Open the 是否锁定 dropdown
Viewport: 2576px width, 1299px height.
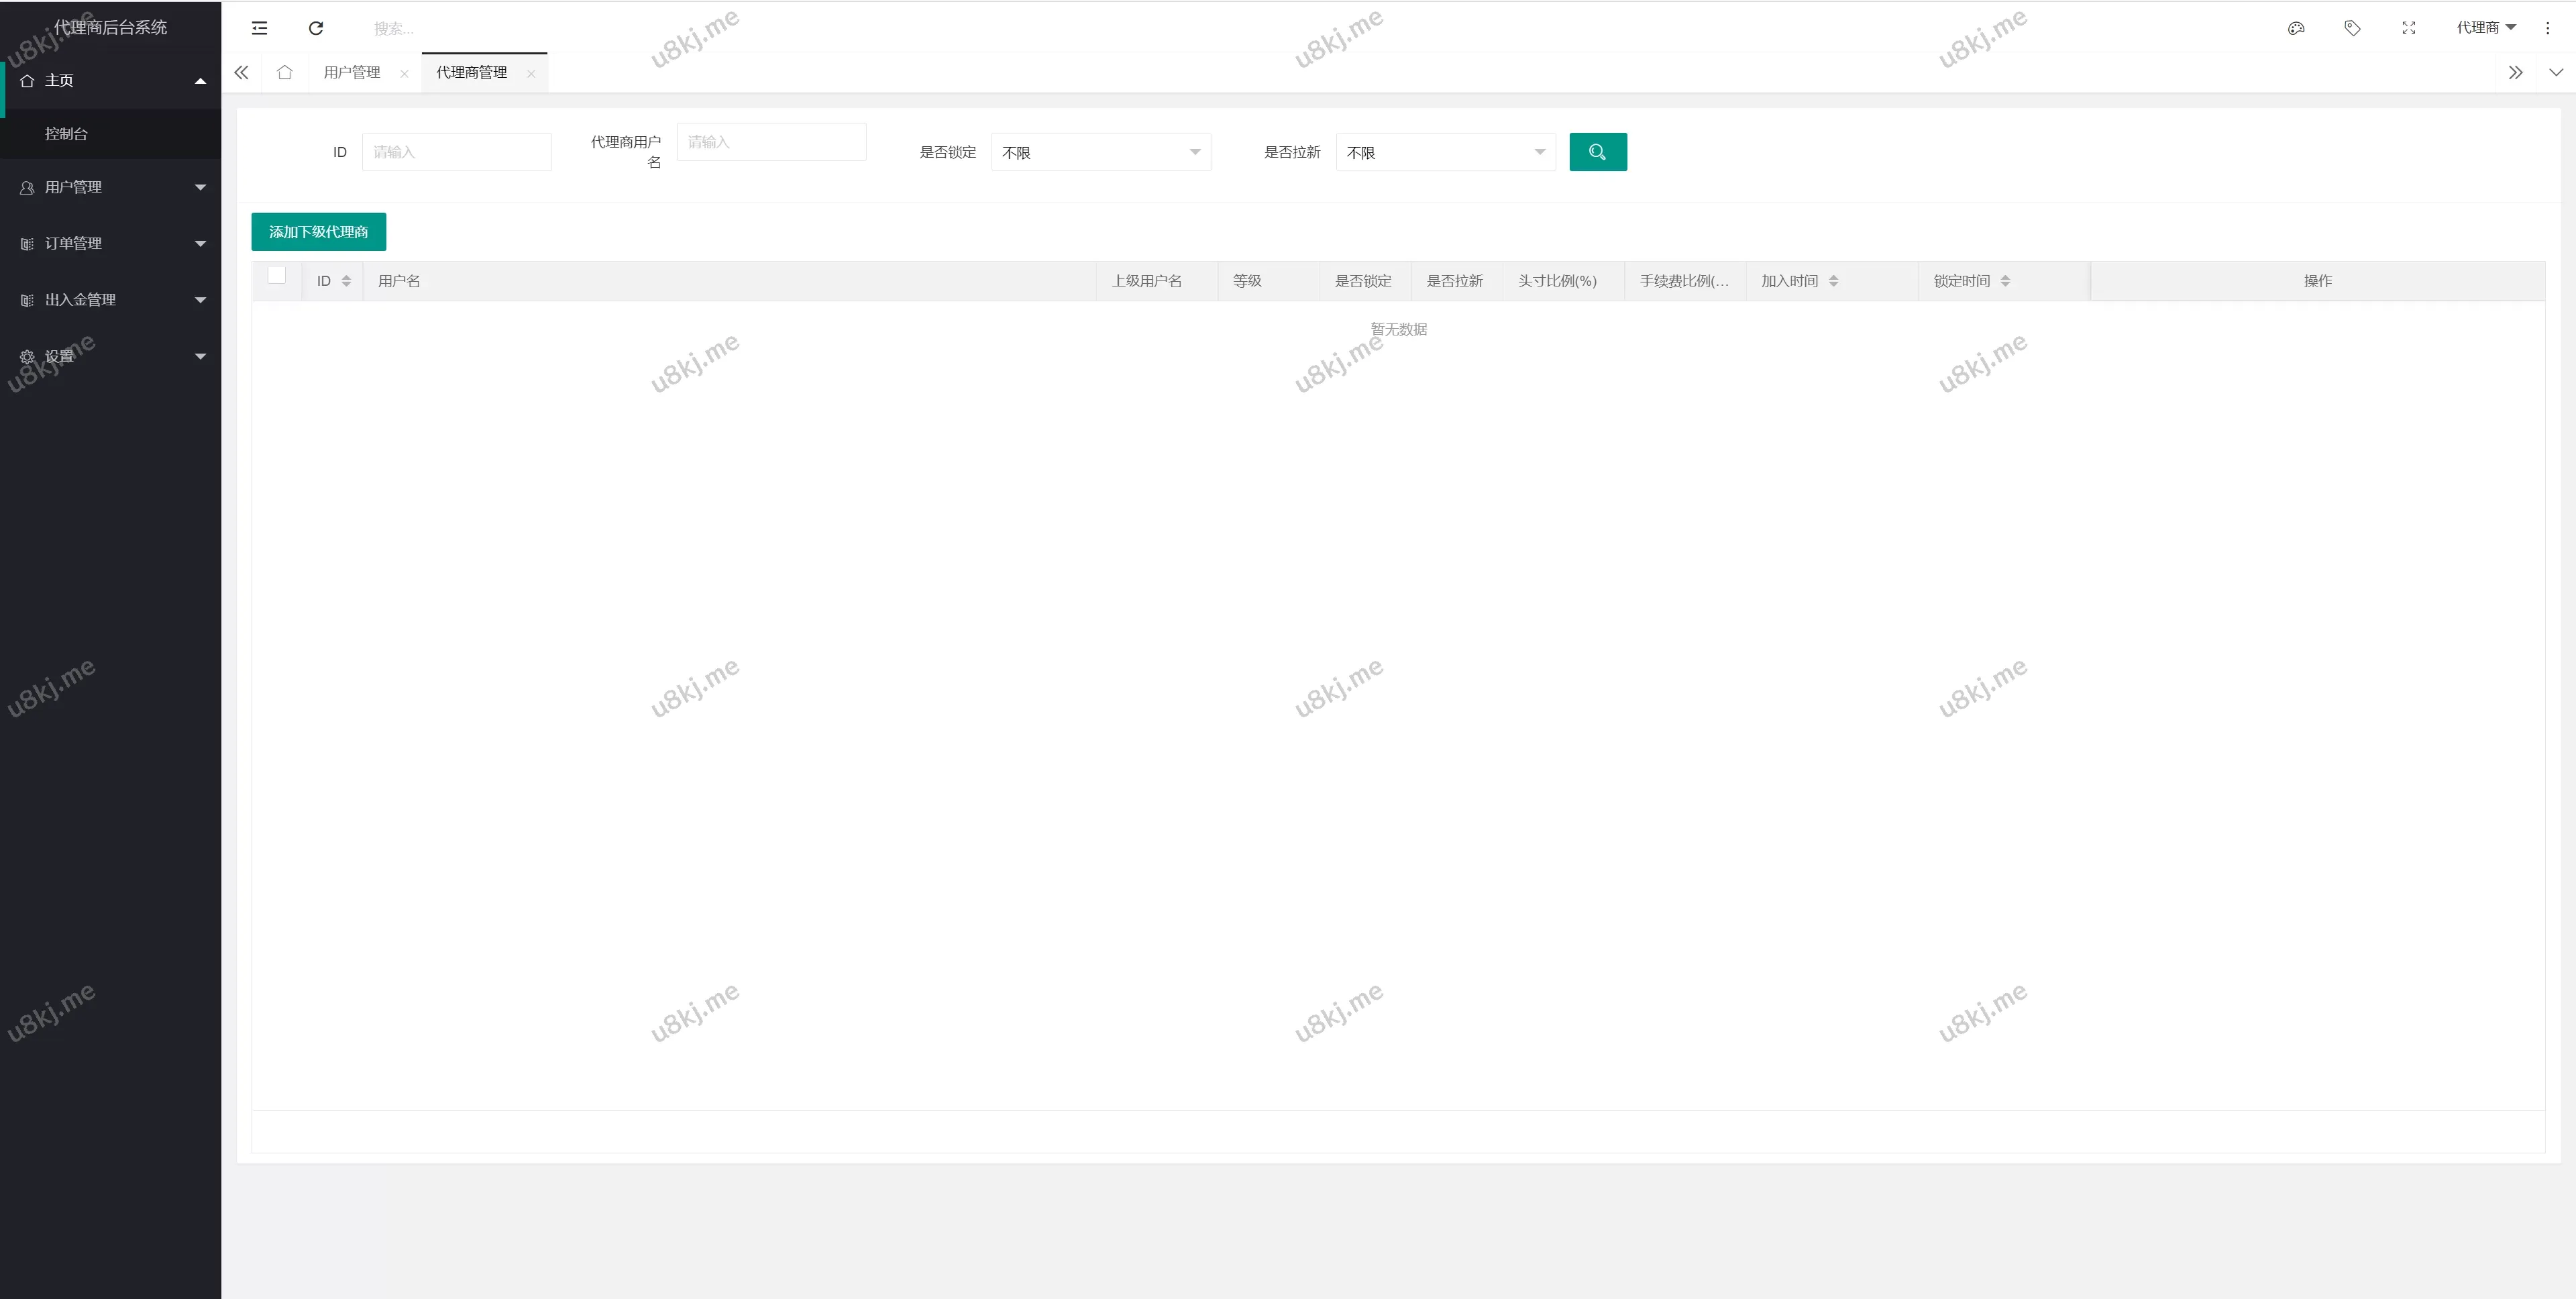click(1100, 152)
